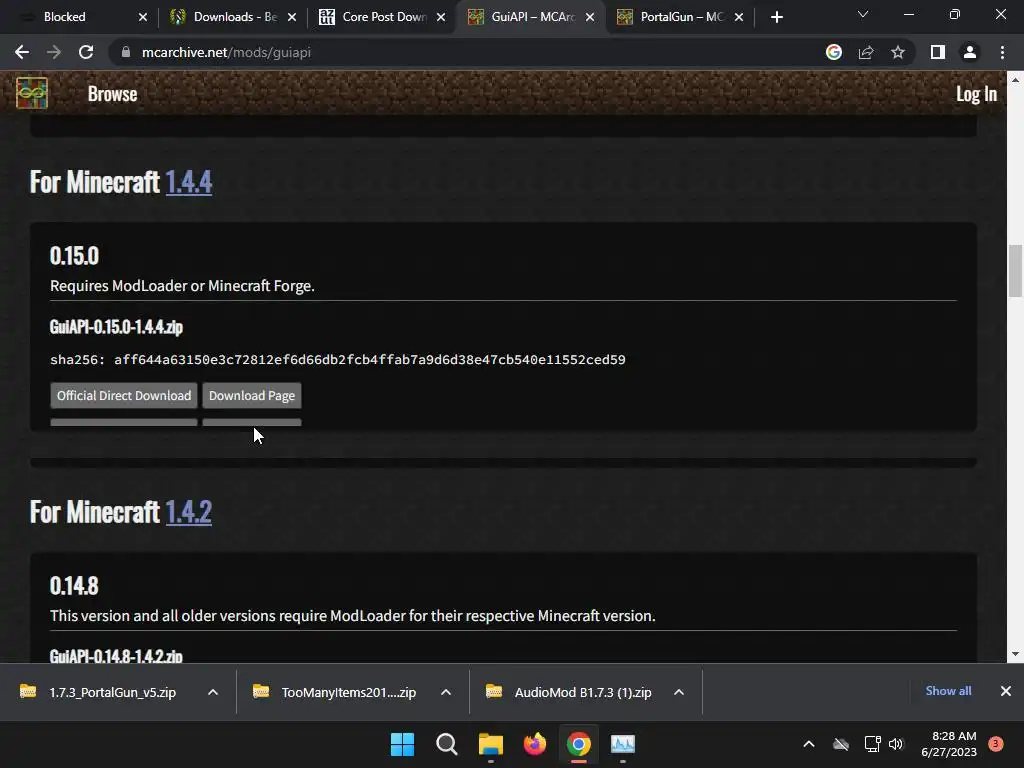This screenshot has height=768, width=1024.
Task: Close the Downloads - Be tab
Action: pyautogui.click(x=292, y=17)
